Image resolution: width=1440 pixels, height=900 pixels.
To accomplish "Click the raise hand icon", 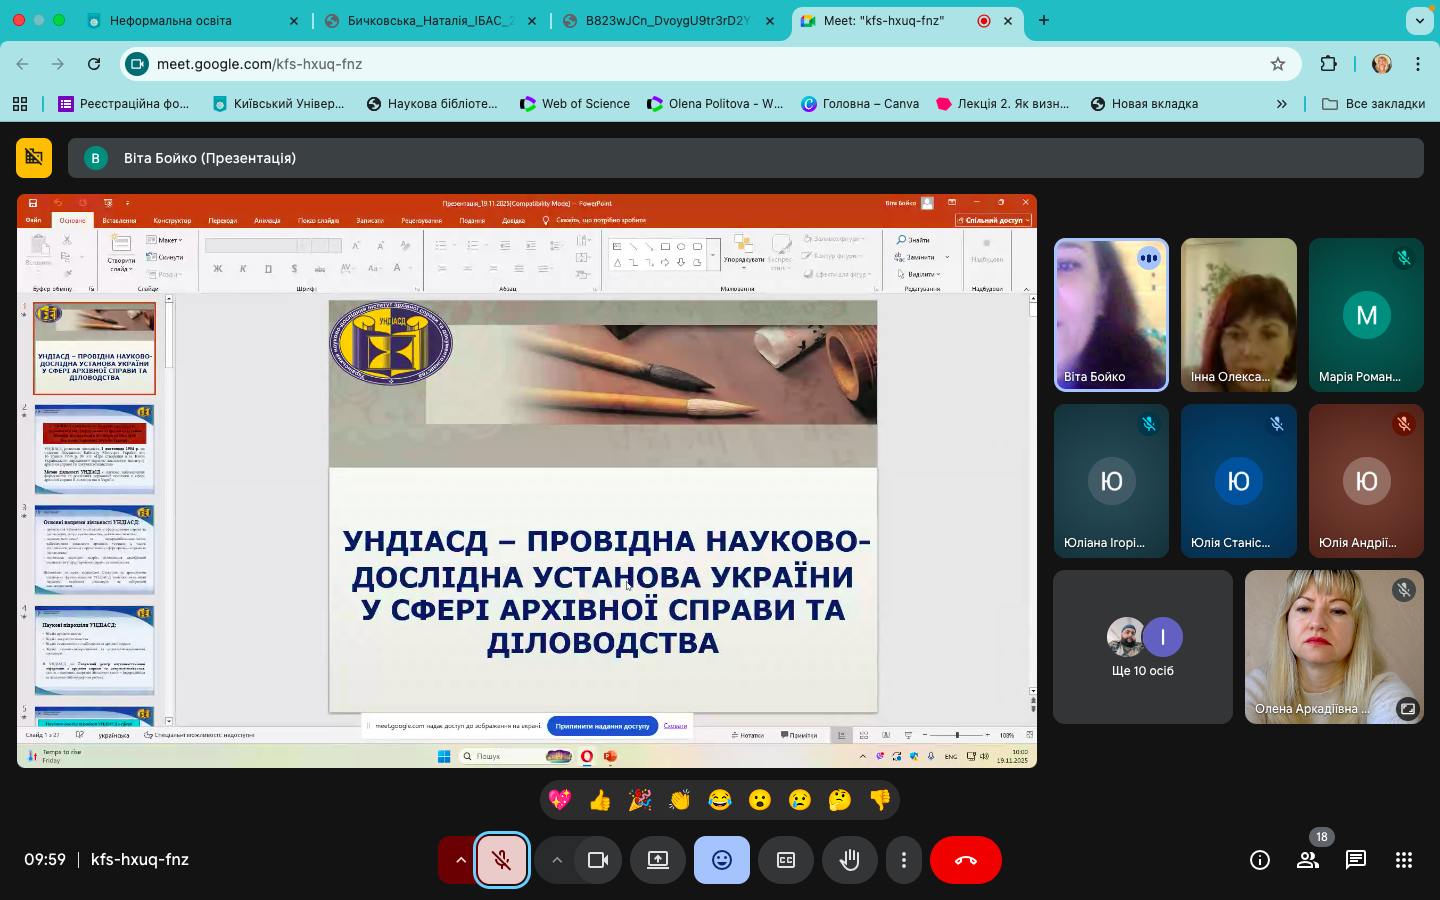I will click(849, 860).
